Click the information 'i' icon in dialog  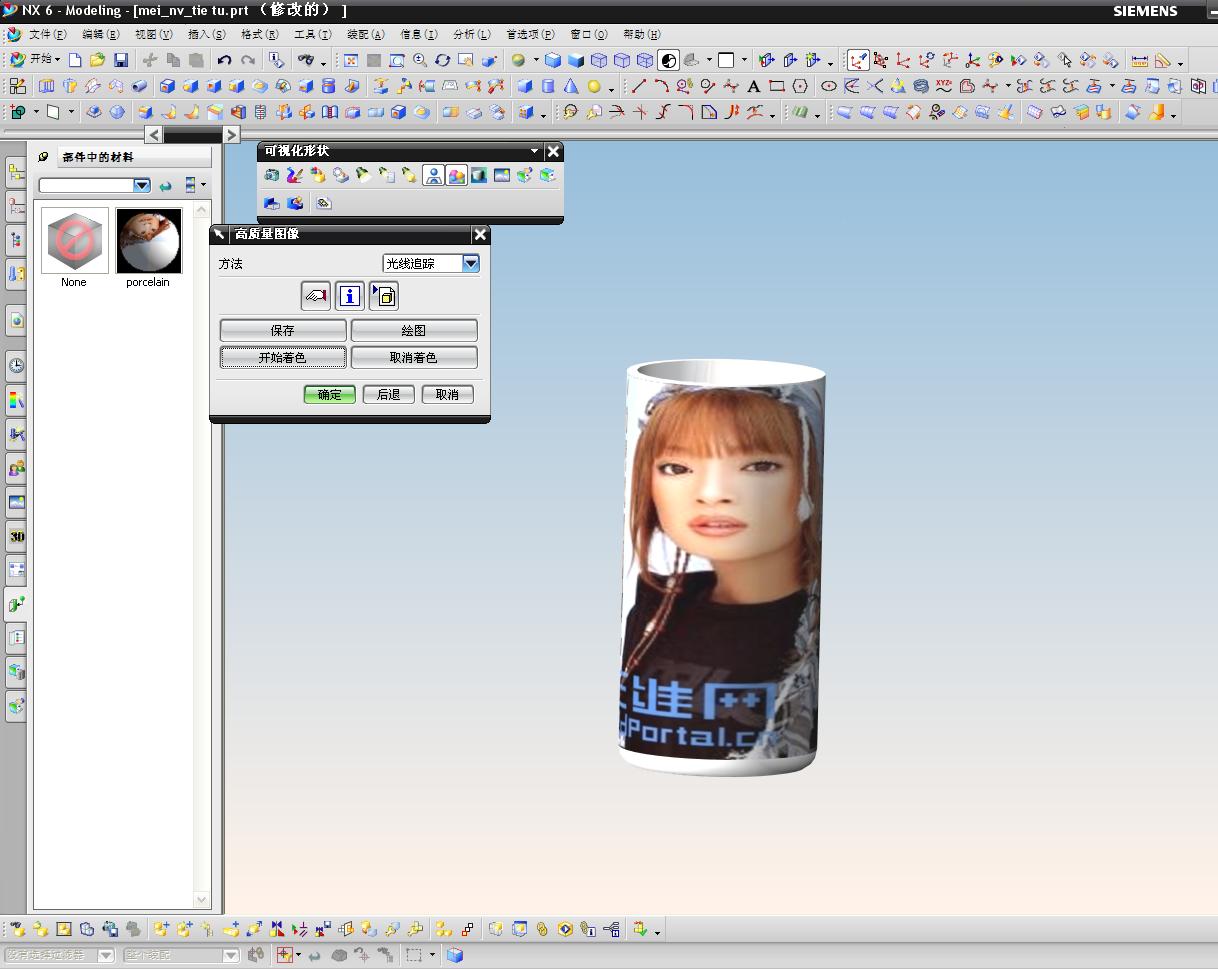[x=349, y=296]
